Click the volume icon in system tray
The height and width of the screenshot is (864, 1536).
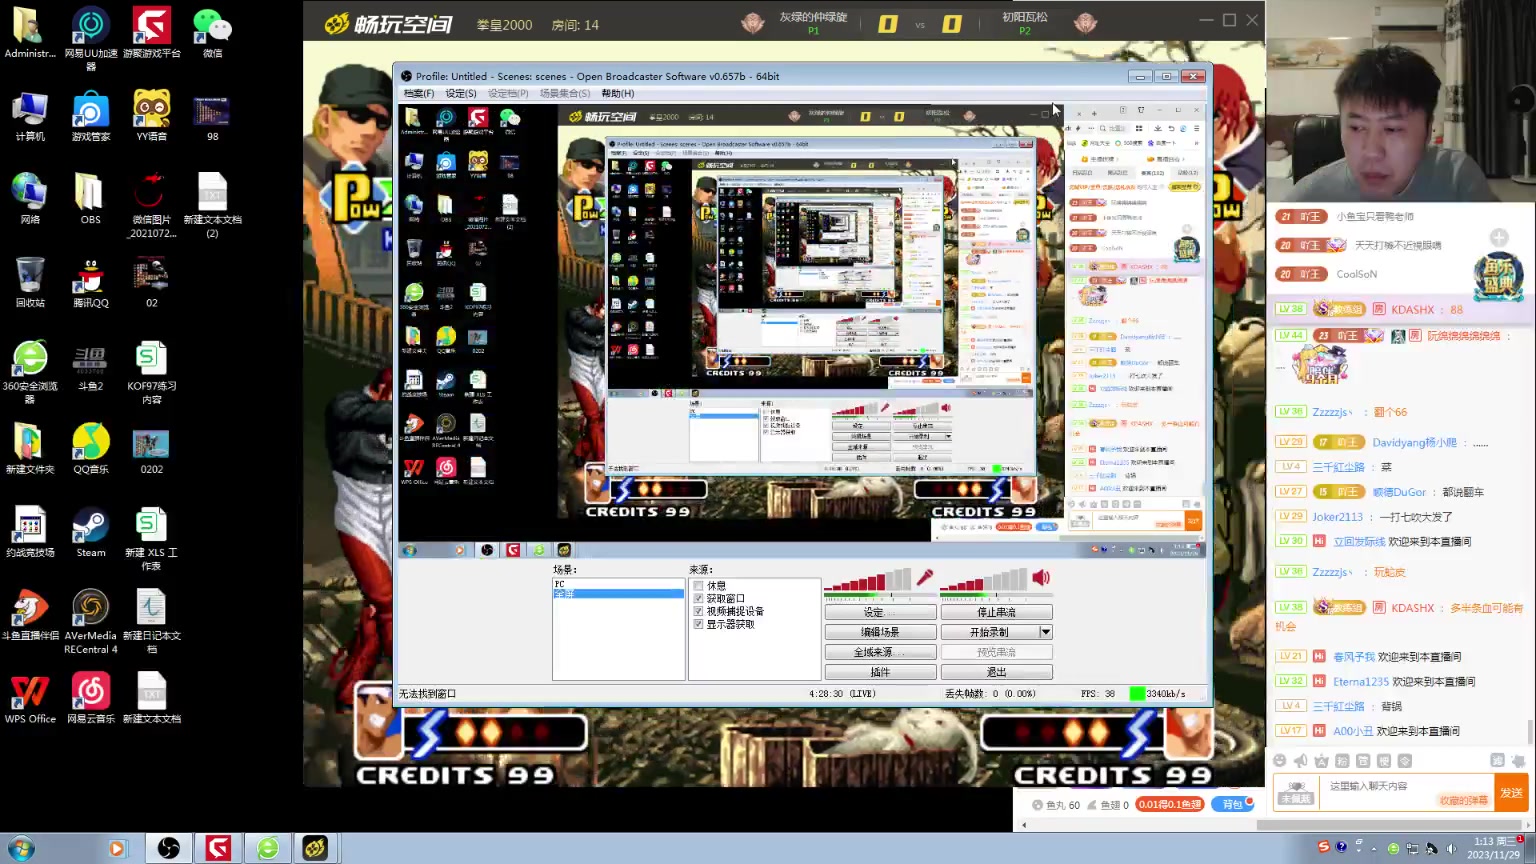(x=1451, y=849)
